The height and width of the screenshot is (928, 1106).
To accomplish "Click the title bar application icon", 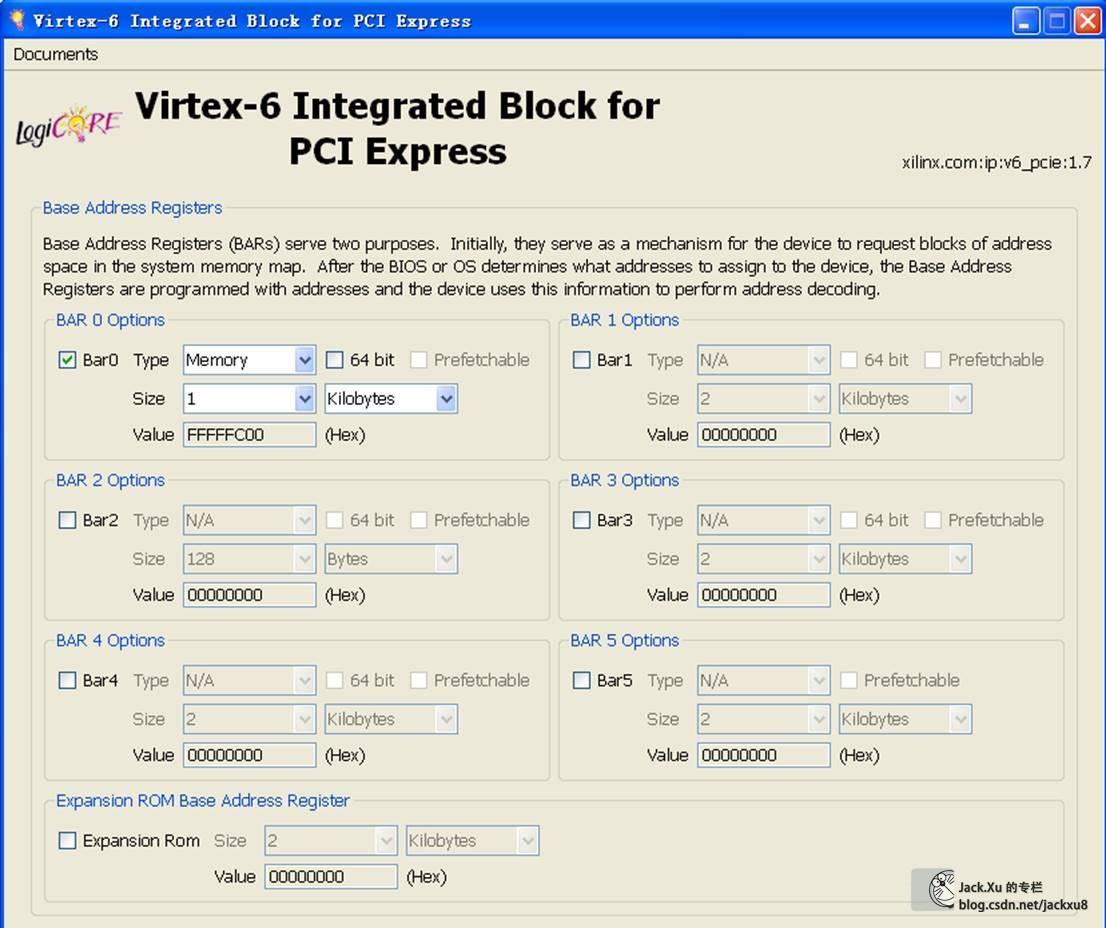I will click(17, 20).
